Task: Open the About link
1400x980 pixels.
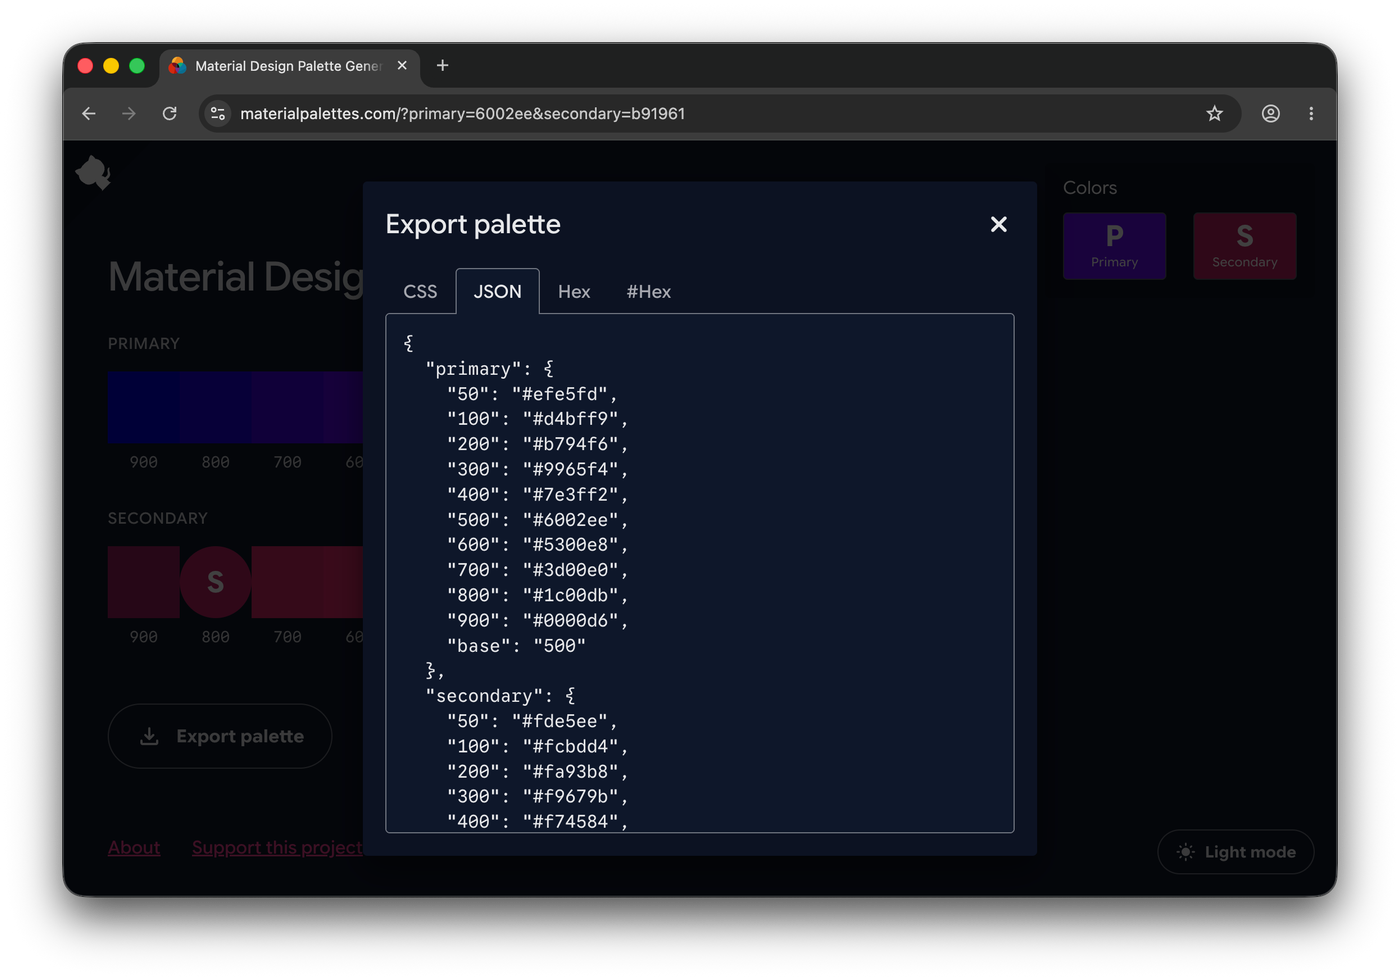Action: click(x=134, y=848)
